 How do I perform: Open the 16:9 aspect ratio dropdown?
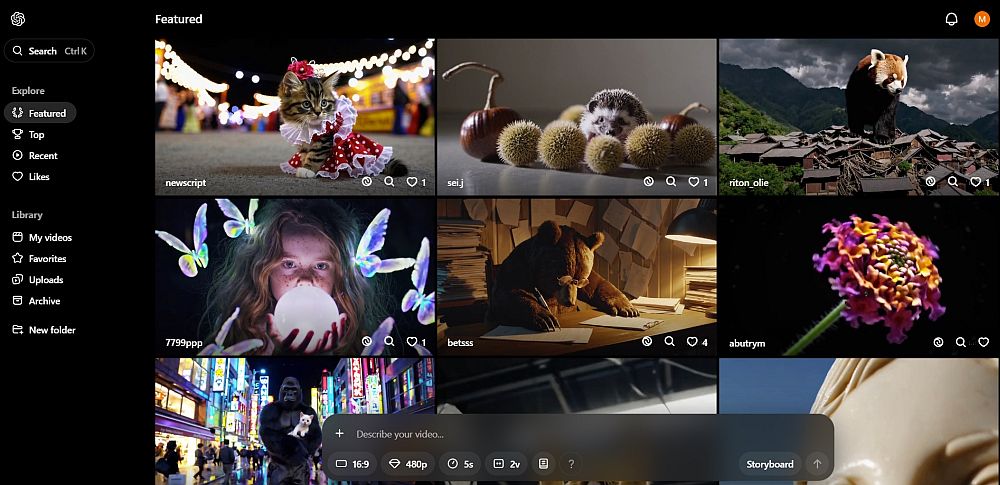coord(353,464)
